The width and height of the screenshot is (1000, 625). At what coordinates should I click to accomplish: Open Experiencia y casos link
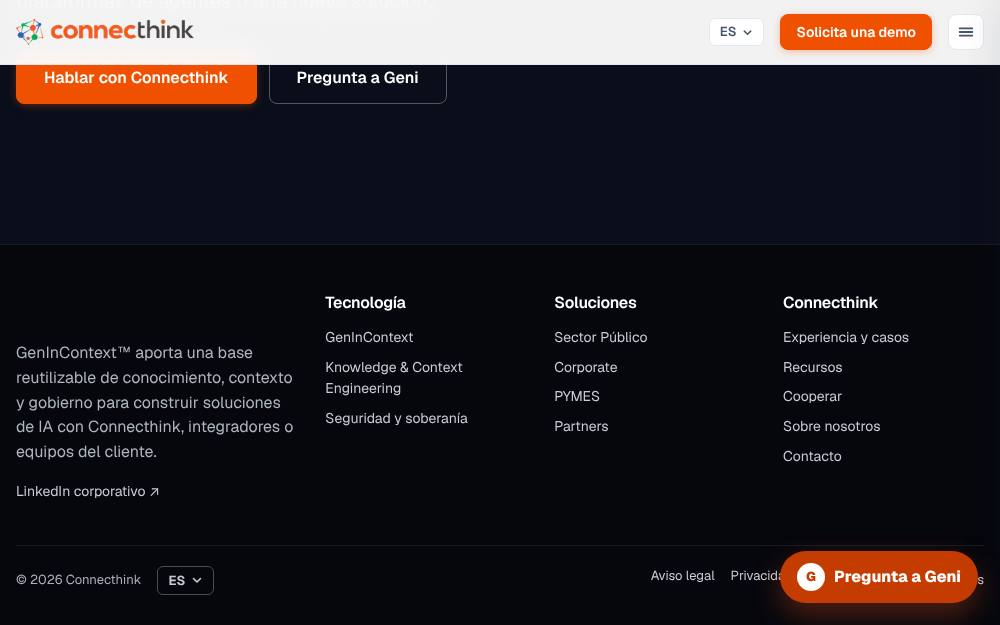(846, 337)
